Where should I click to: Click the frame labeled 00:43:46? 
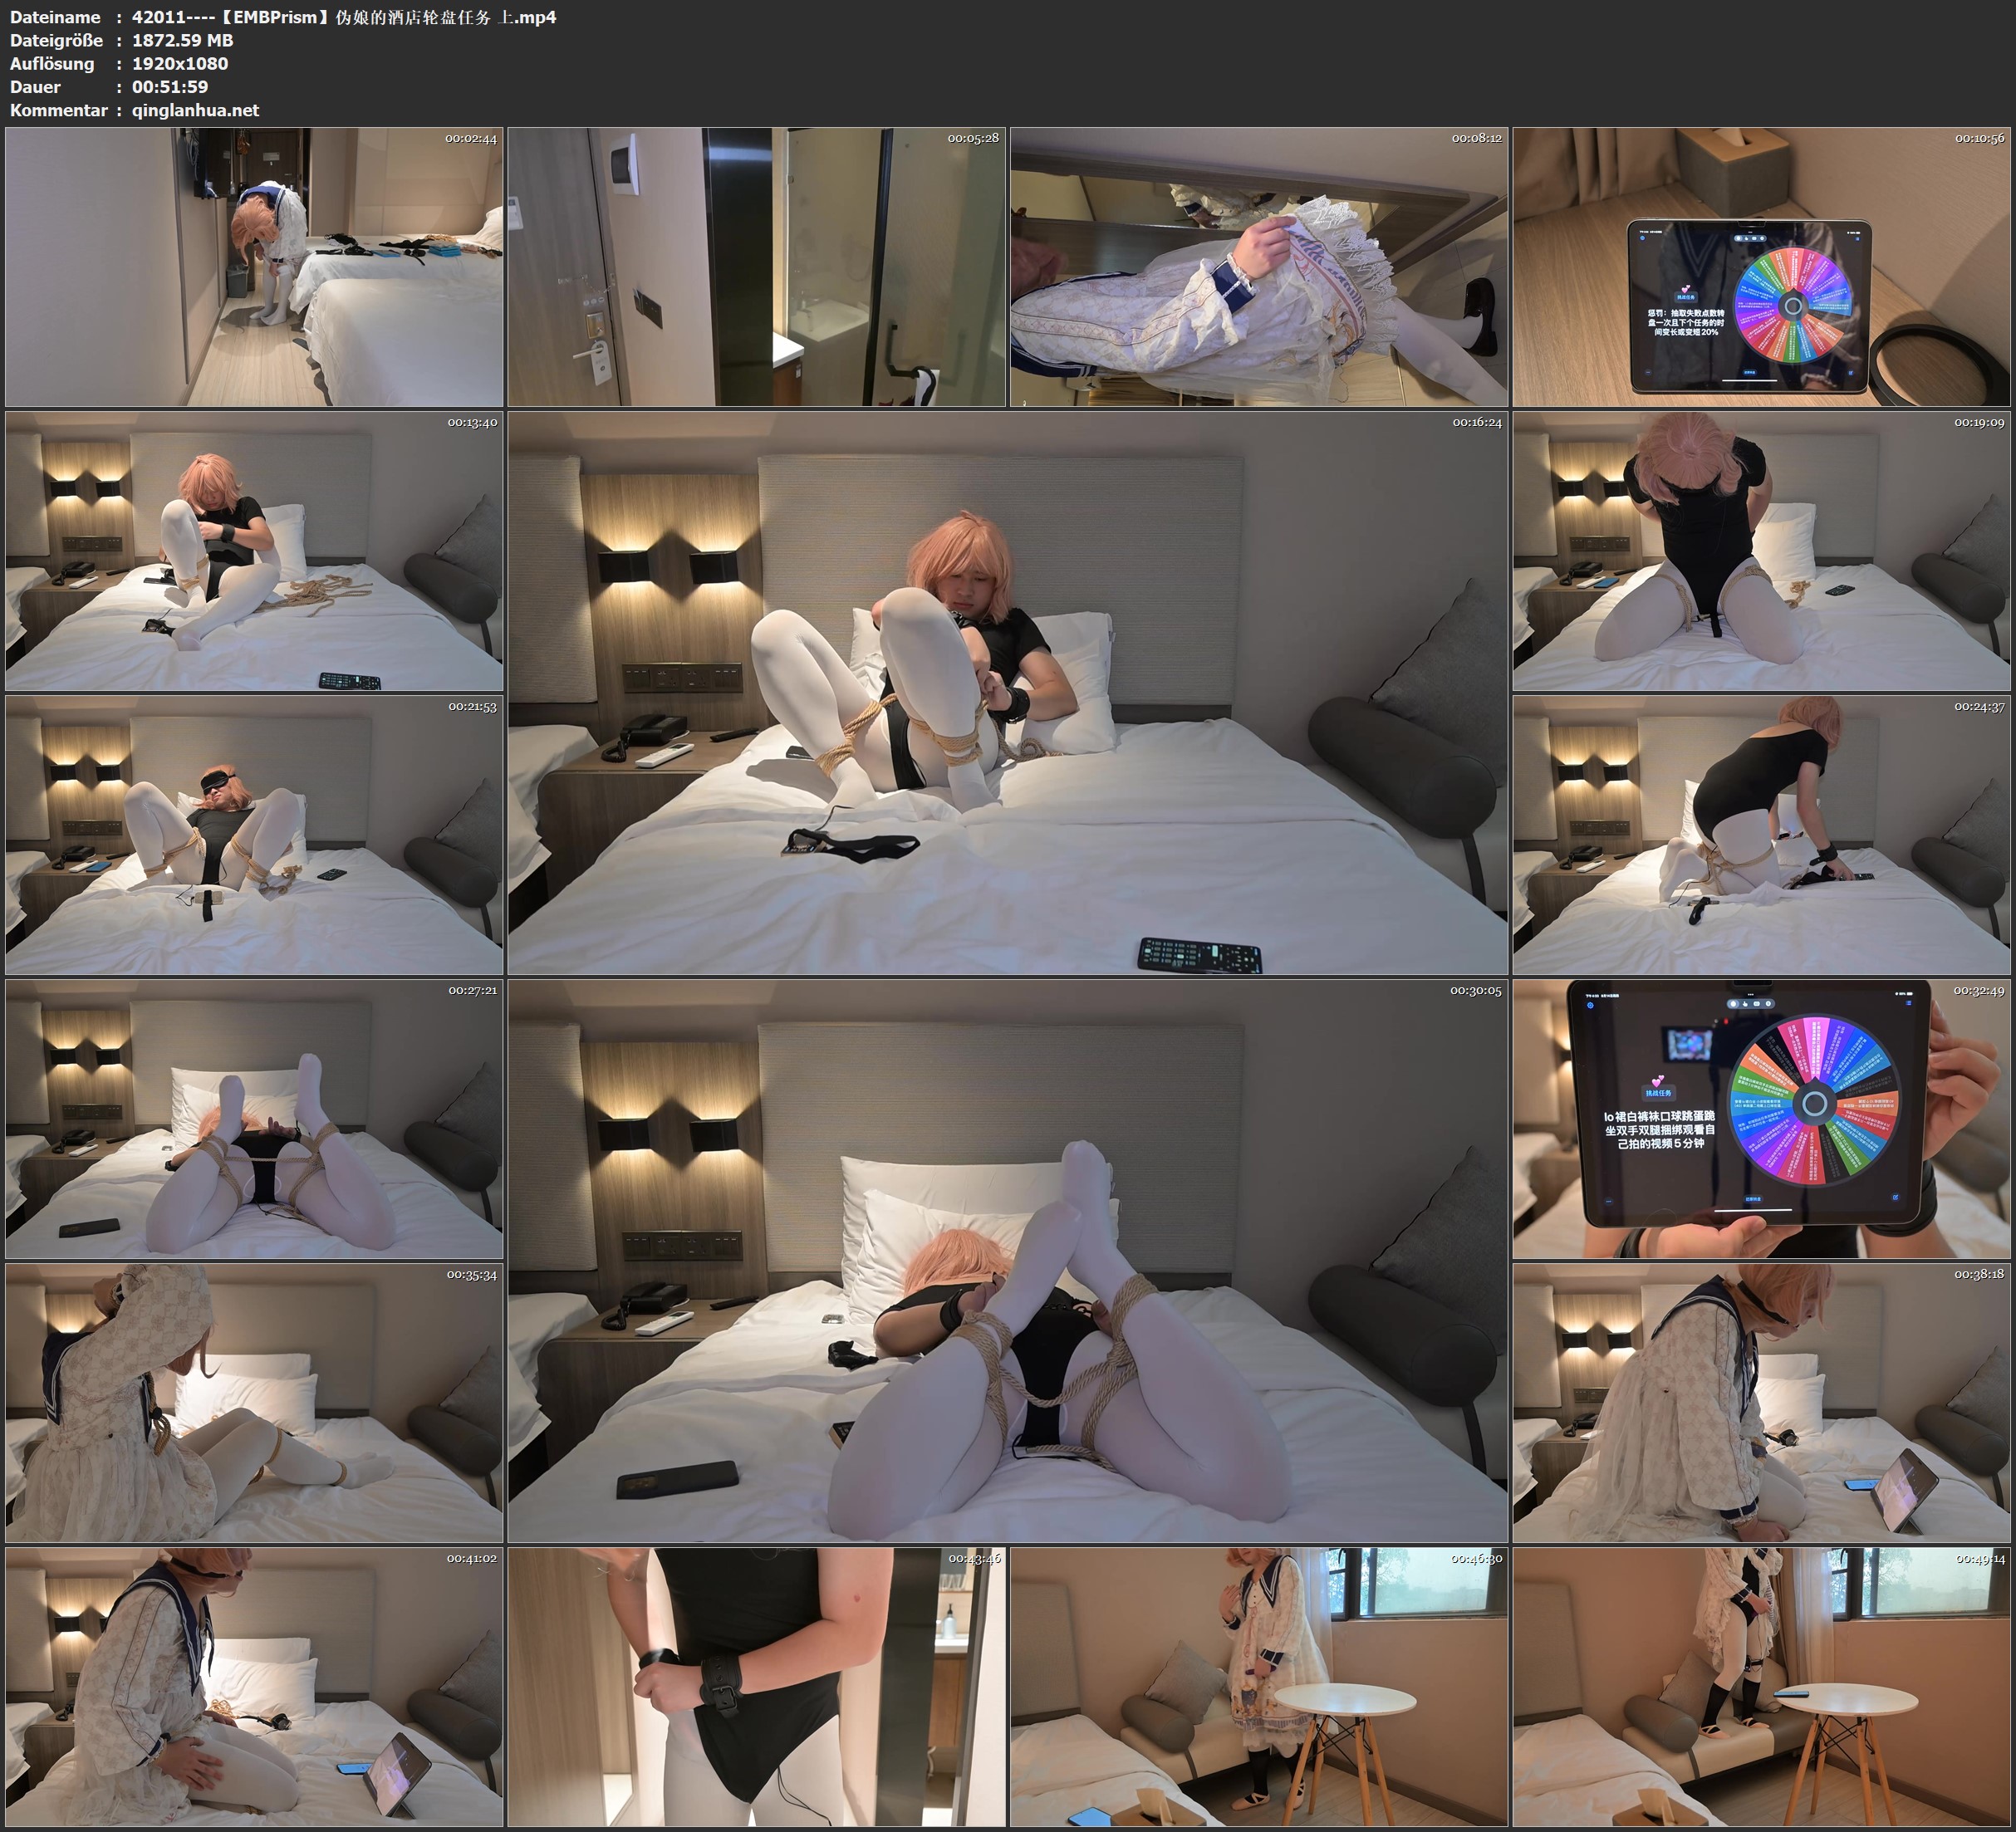tap(756, 1687)
